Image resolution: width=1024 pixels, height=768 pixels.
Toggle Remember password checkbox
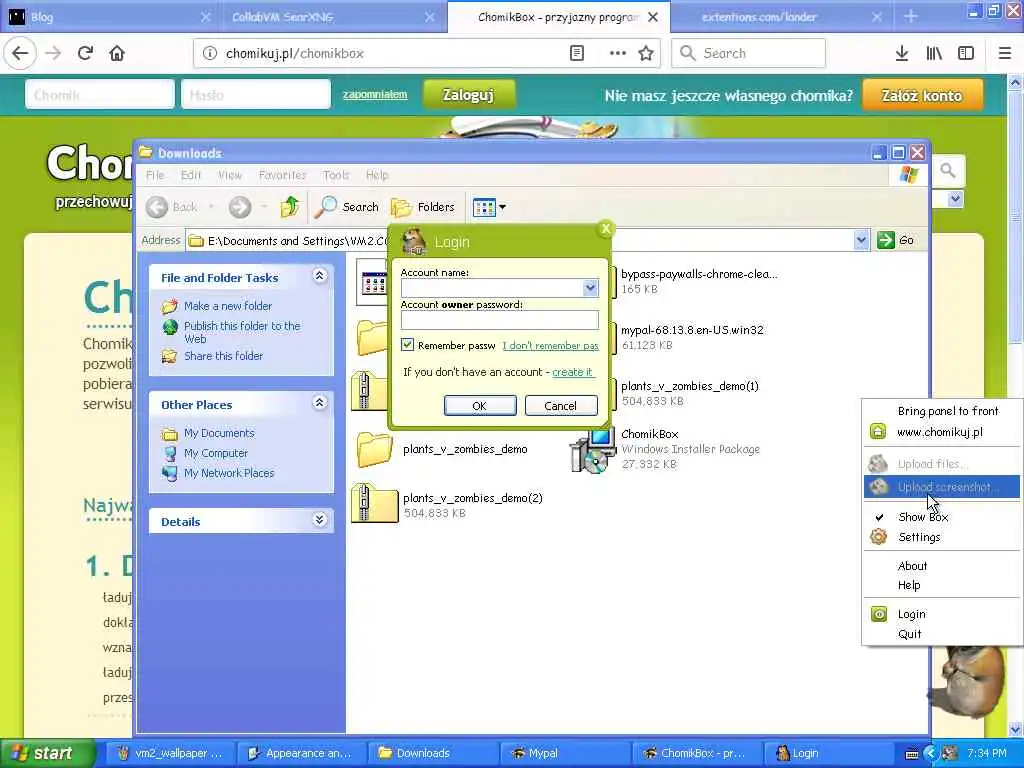pos(408,345)
